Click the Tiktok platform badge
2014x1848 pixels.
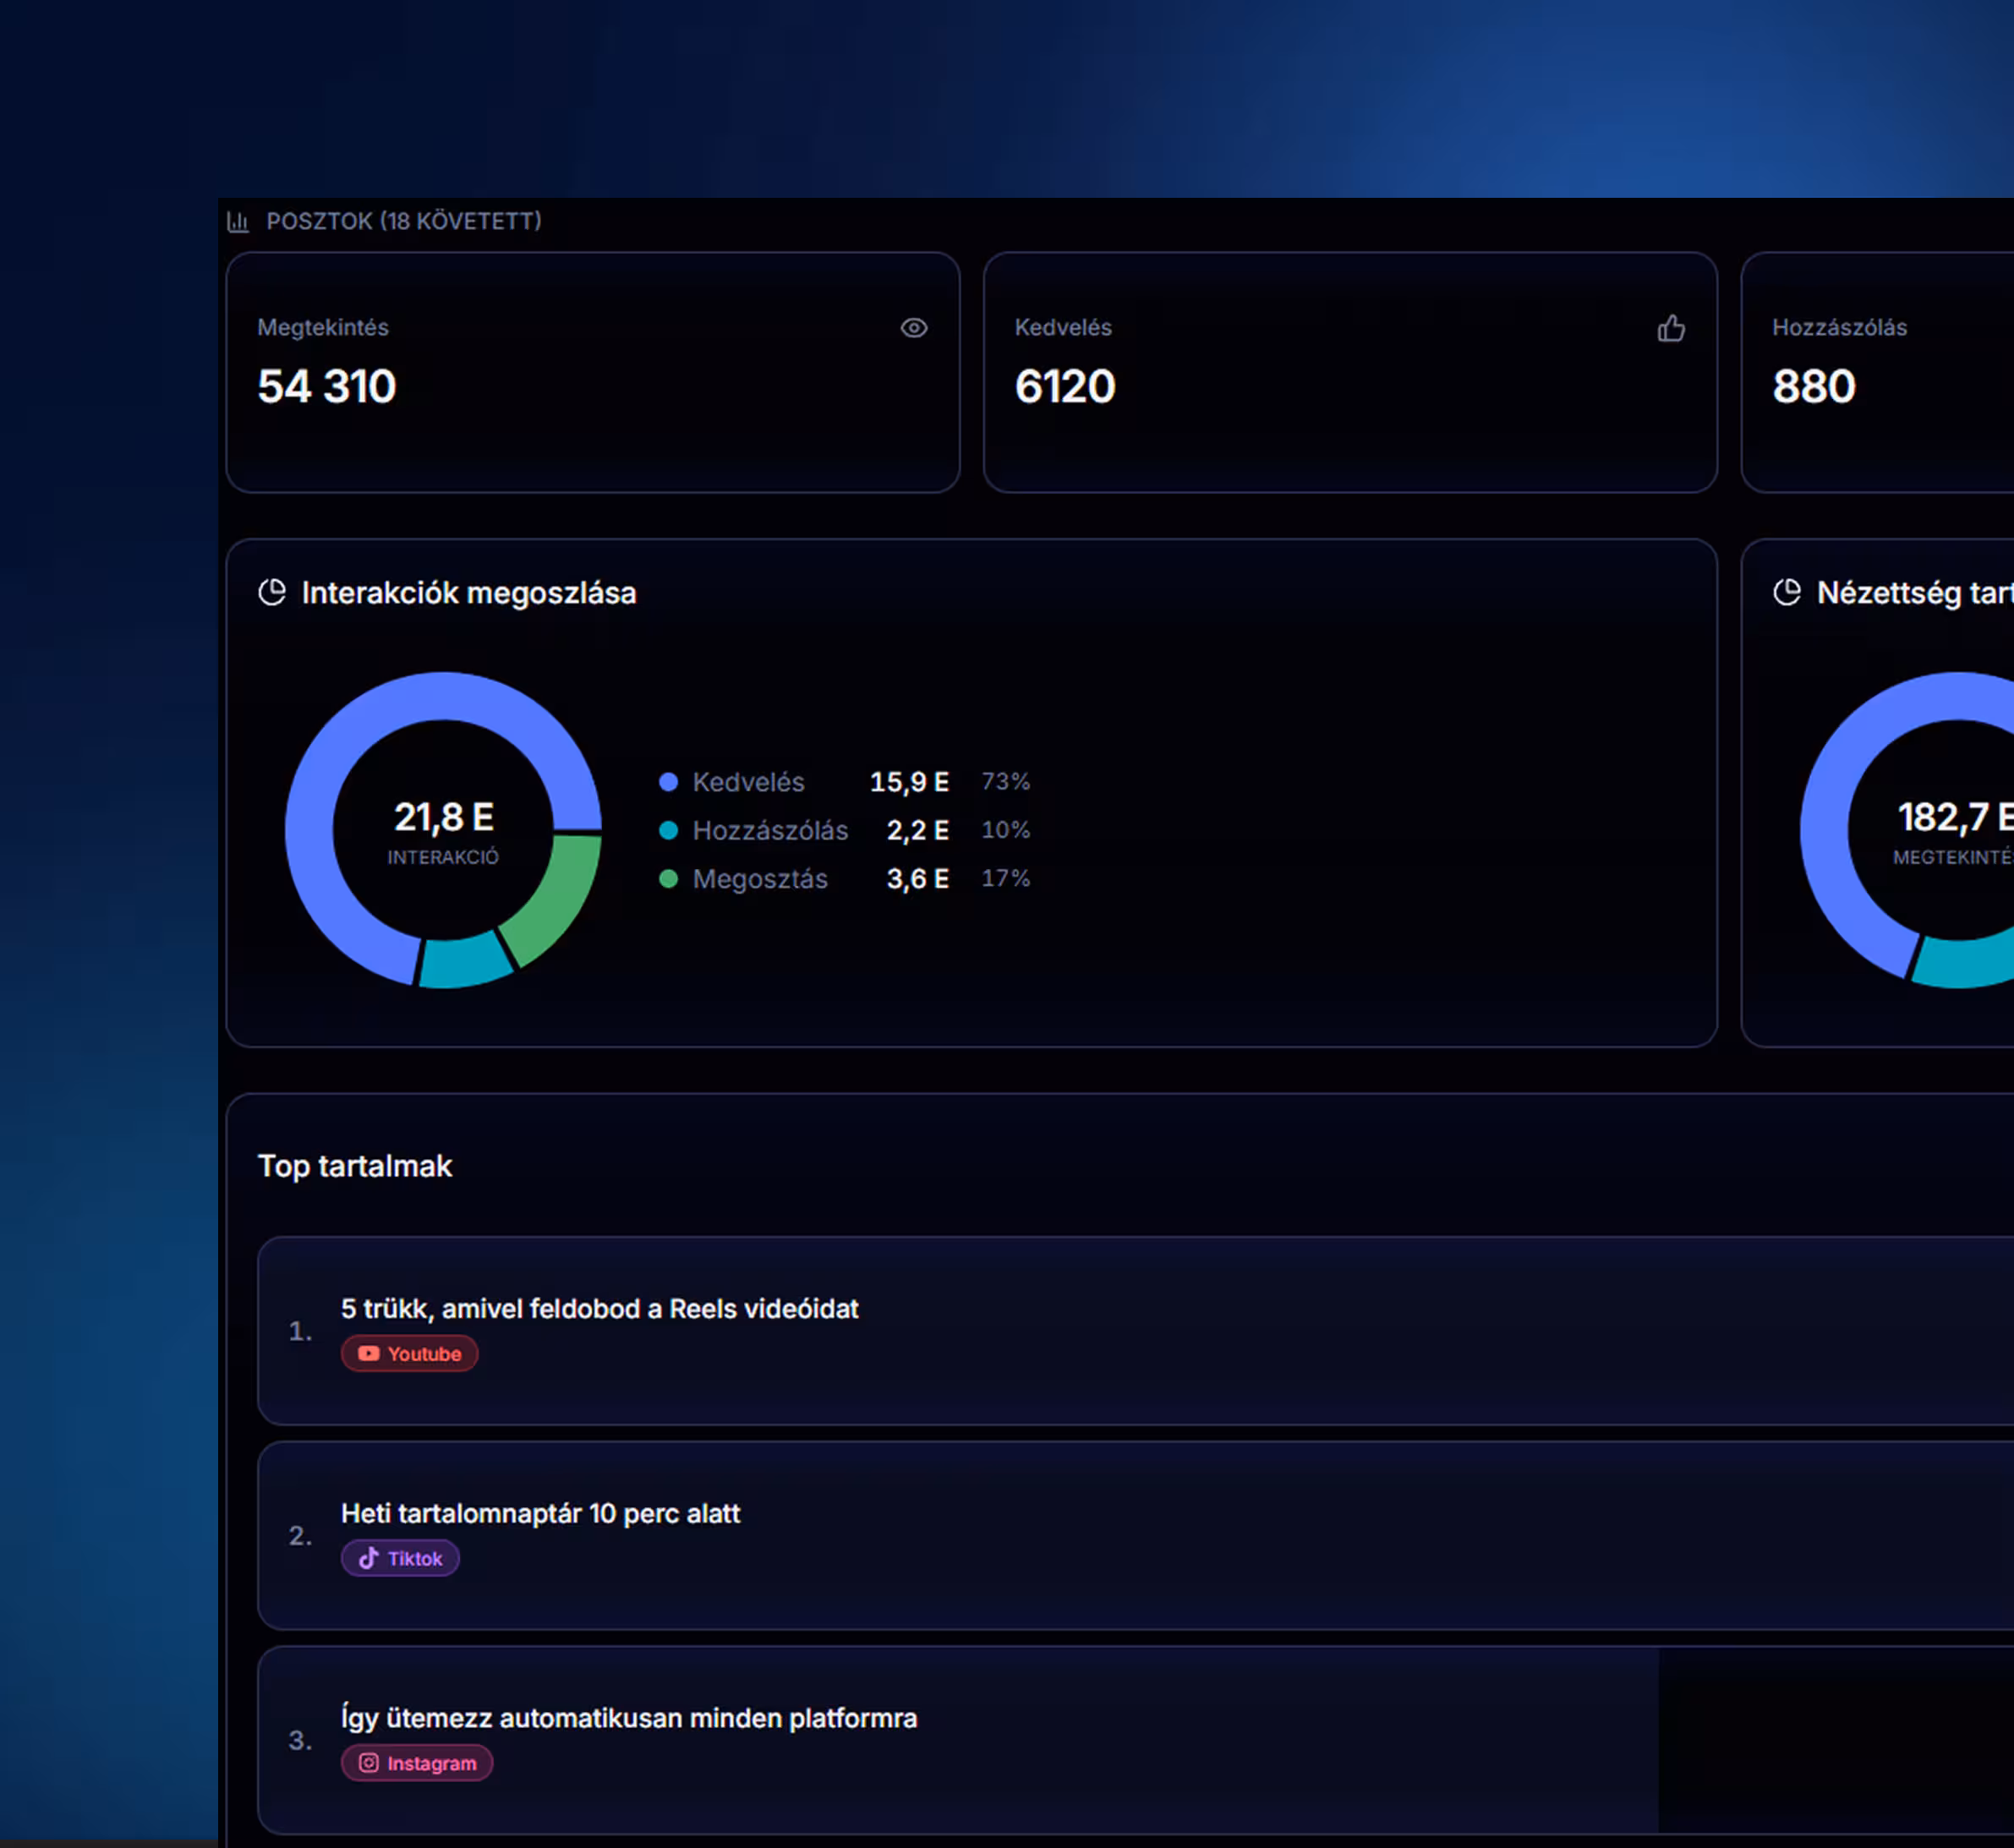click(x=400, y=1558)
